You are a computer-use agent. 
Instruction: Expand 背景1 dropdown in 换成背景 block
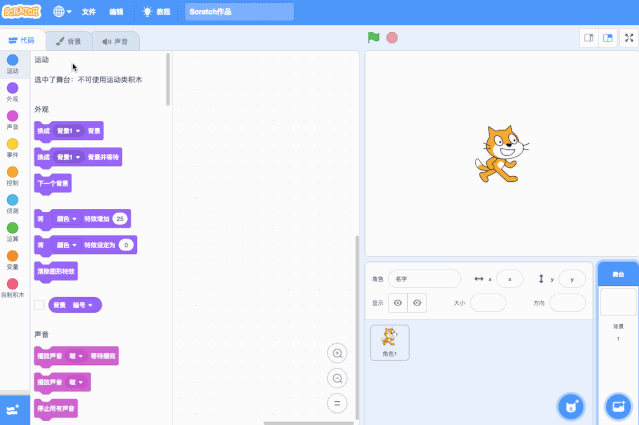(69, 130)
